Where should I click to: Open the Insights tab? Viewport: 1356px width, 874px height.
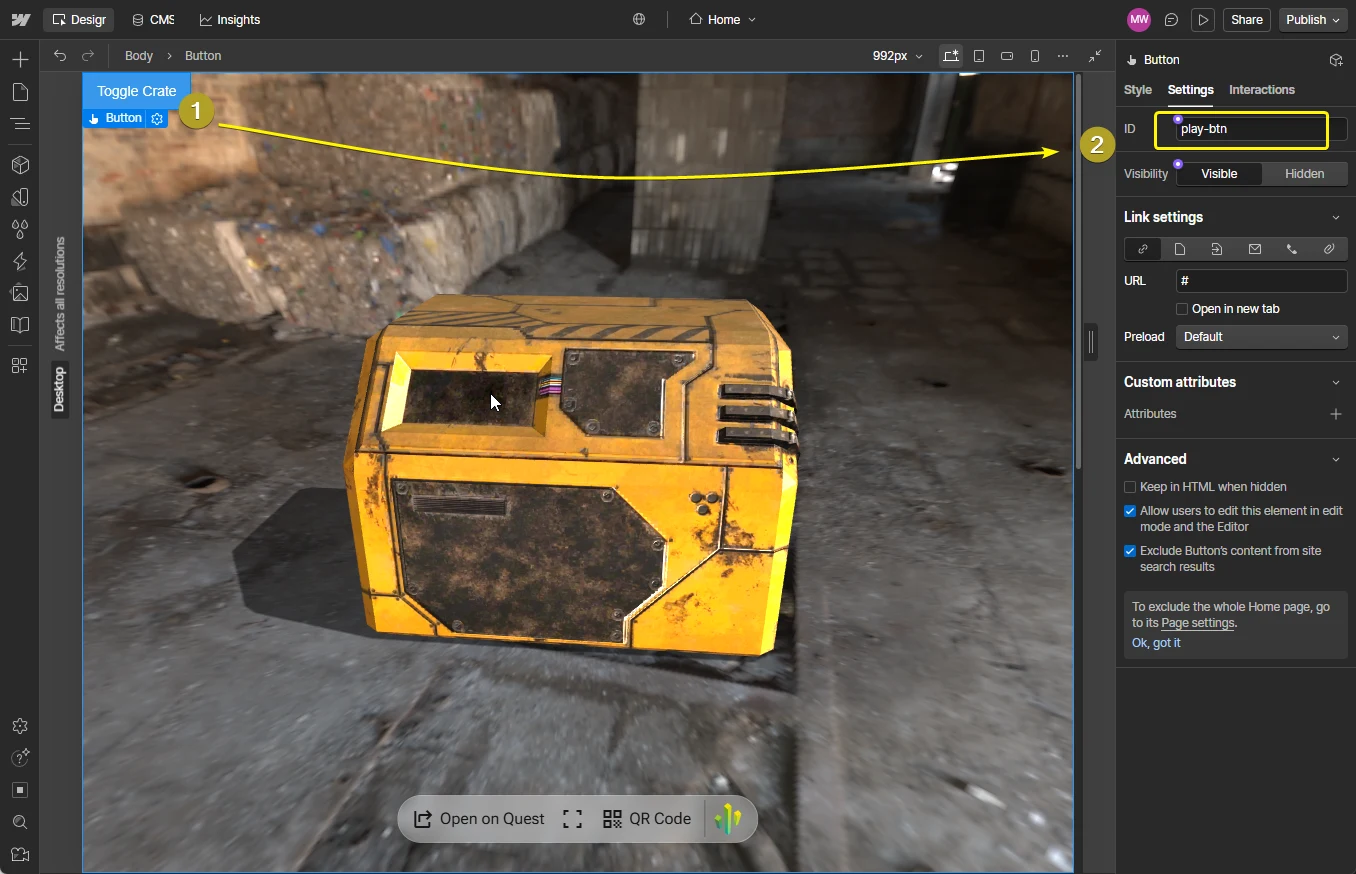point(230,20)
